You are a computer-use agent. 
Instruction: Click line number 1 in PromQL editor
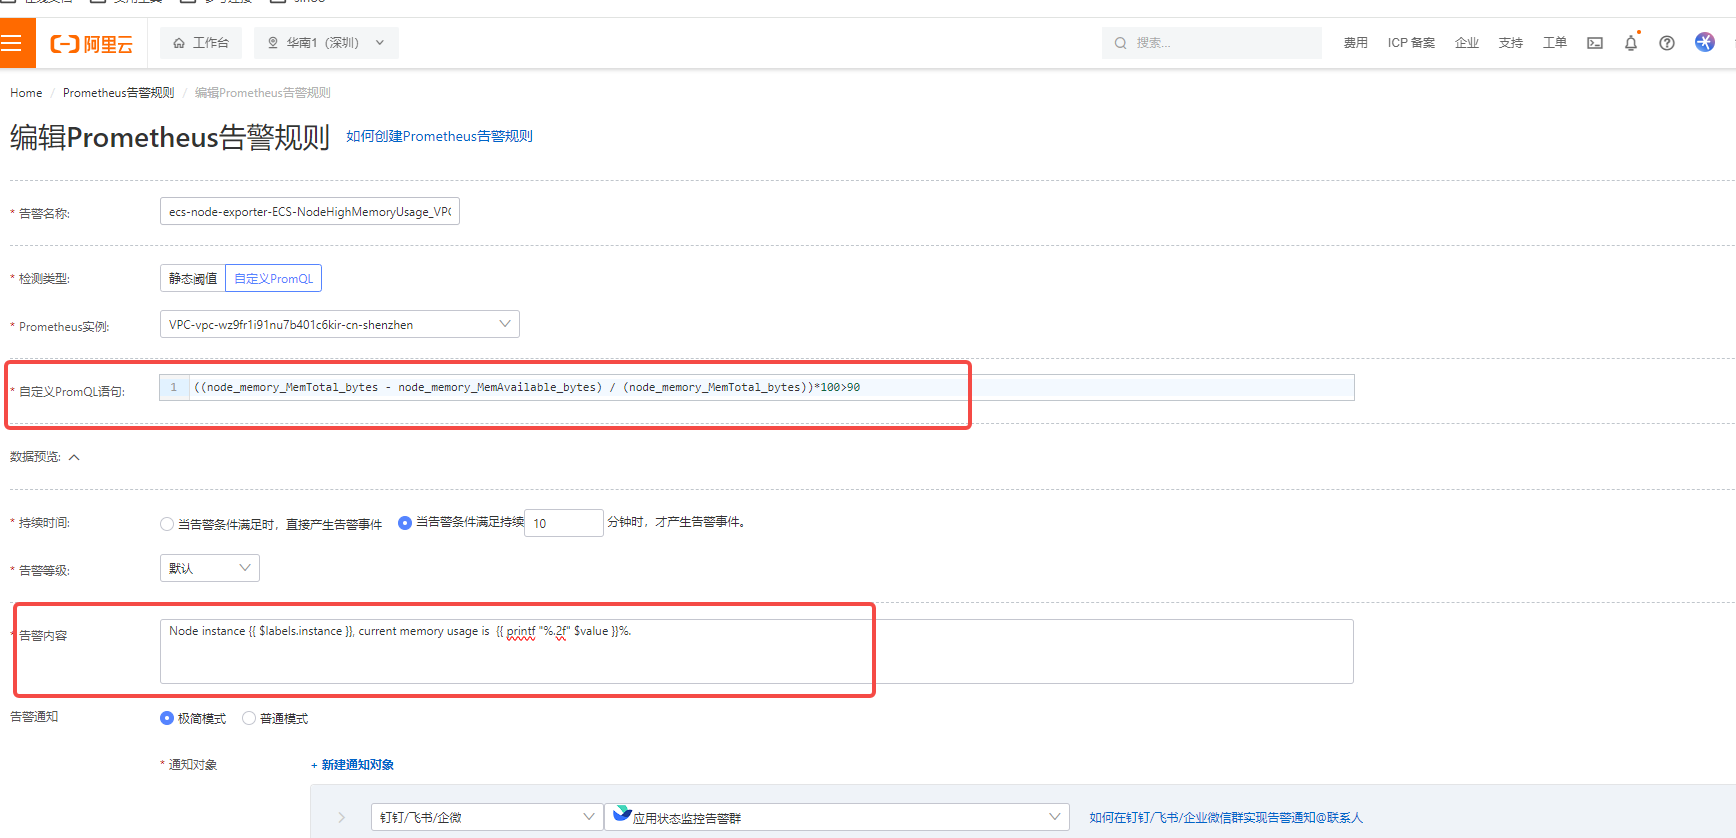point(174,387)
